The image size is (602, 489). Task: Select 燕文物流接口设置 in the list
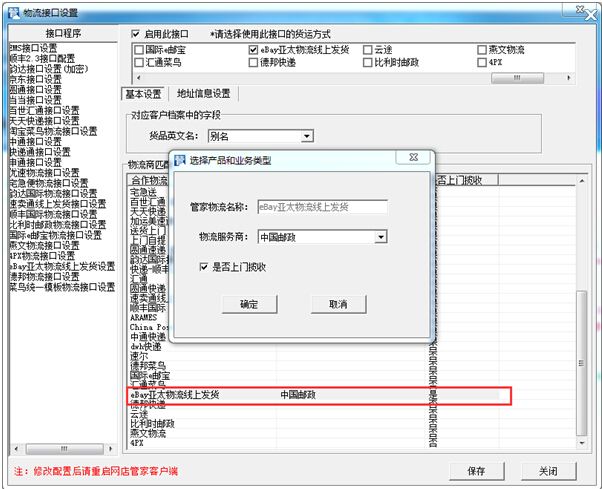[45, 245]
